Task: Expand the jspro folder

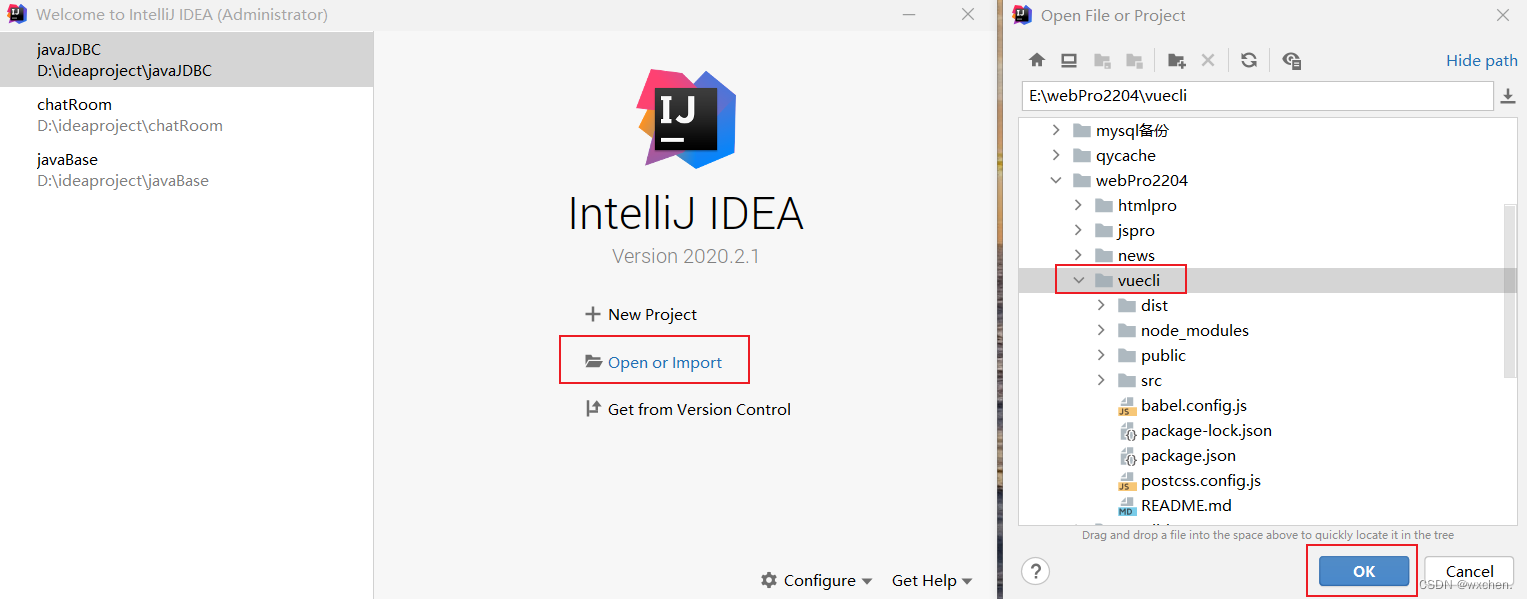Action: coord(1078,230)
